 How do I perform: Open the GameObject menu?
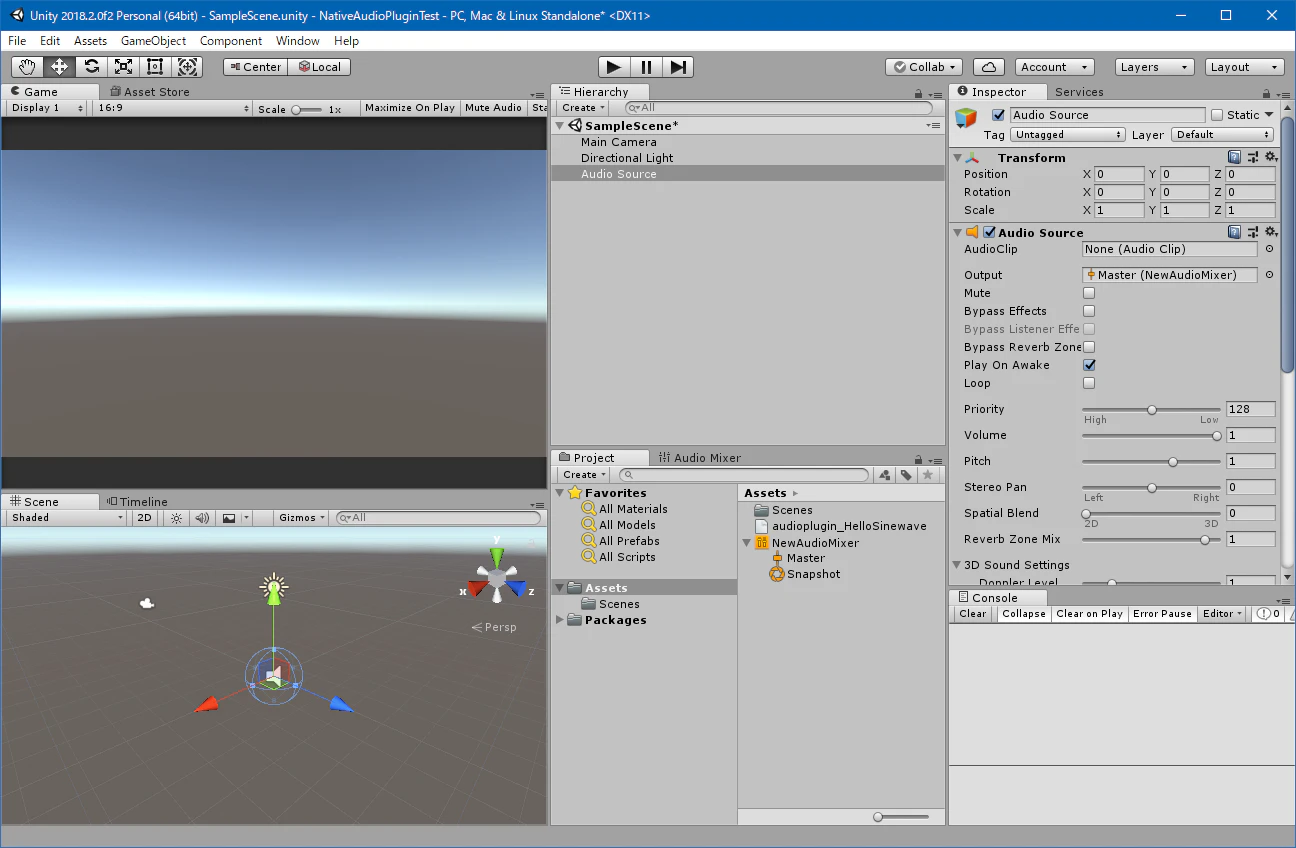point(153,41)
